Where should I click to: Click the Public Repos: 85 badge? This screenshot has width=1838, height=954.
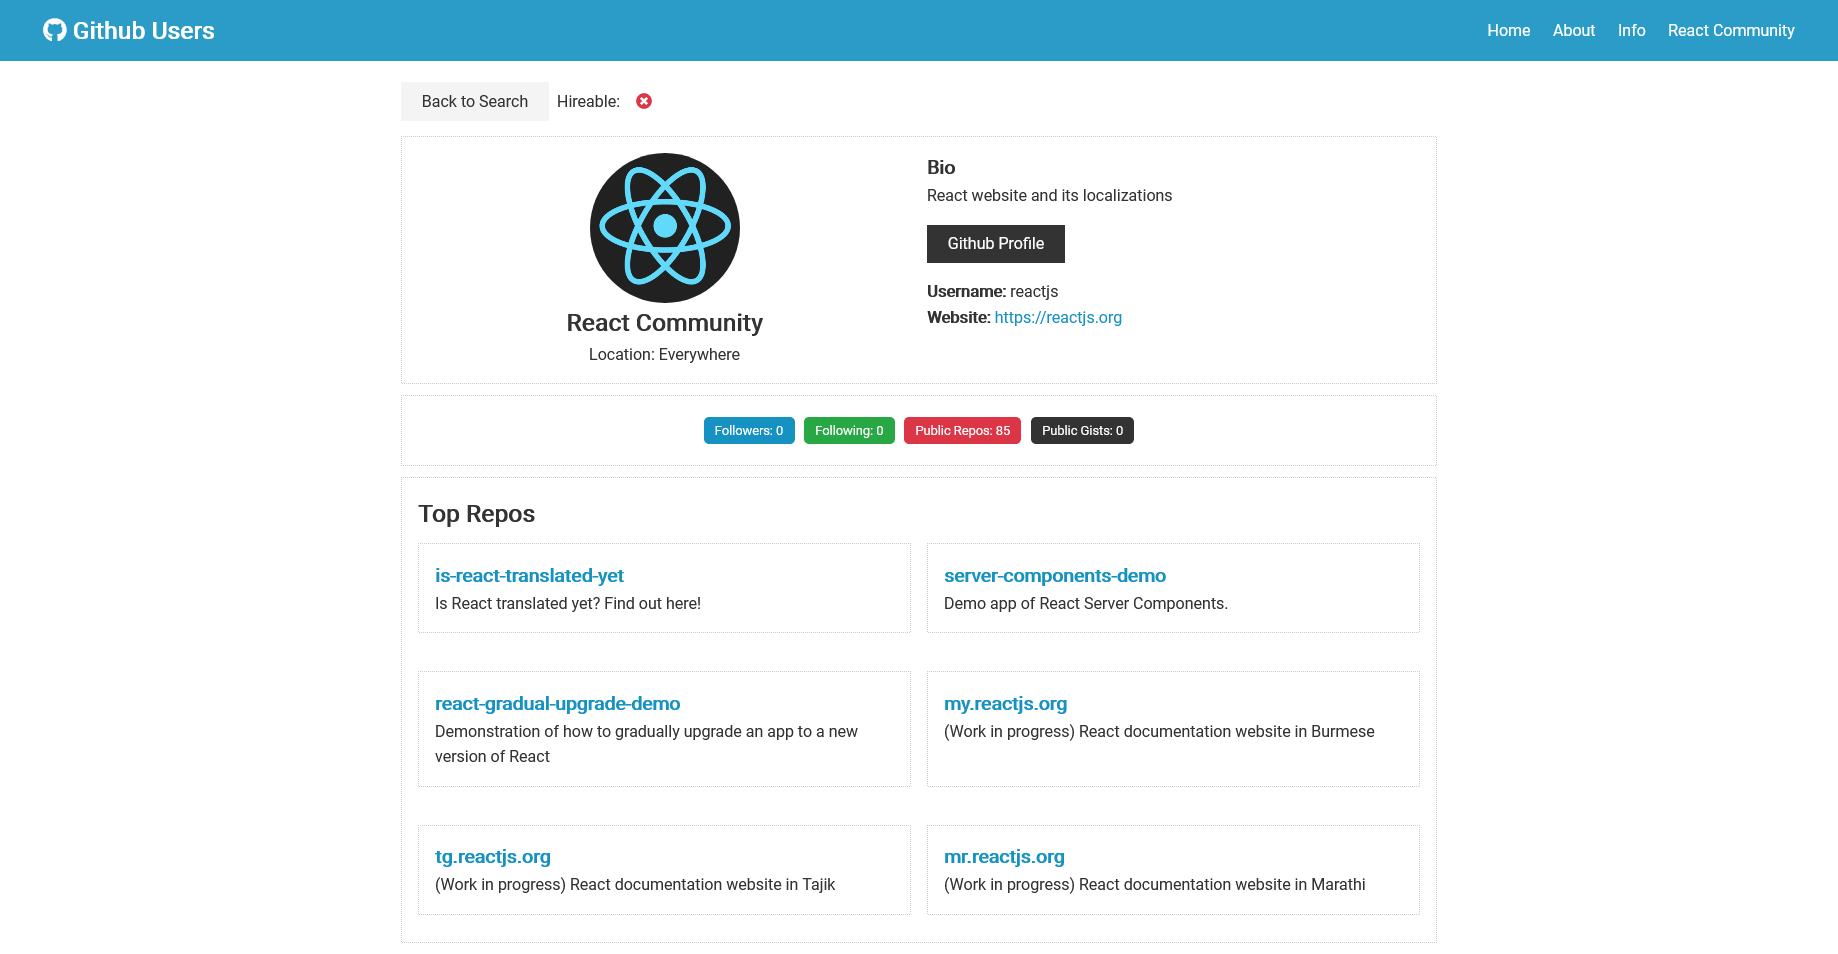click(x=962, y=430)
